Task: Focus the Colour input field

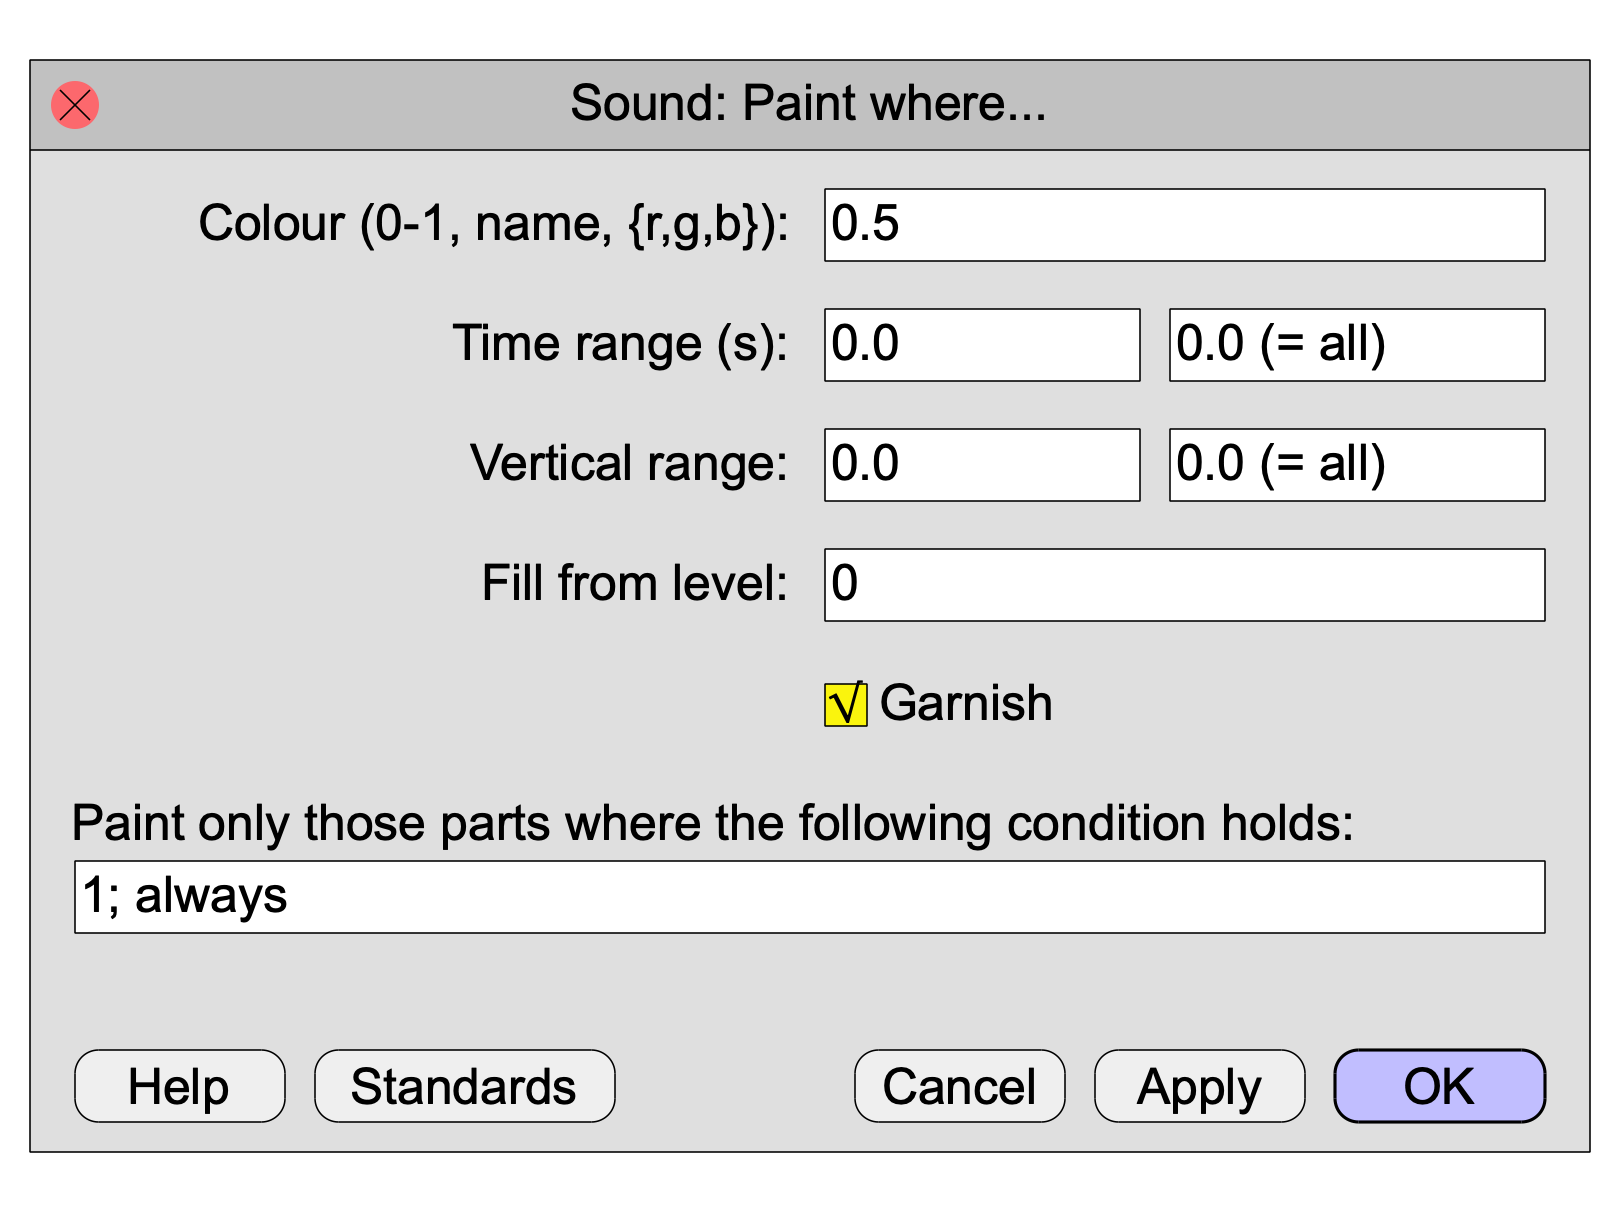Action: (x=1184, y=225)
